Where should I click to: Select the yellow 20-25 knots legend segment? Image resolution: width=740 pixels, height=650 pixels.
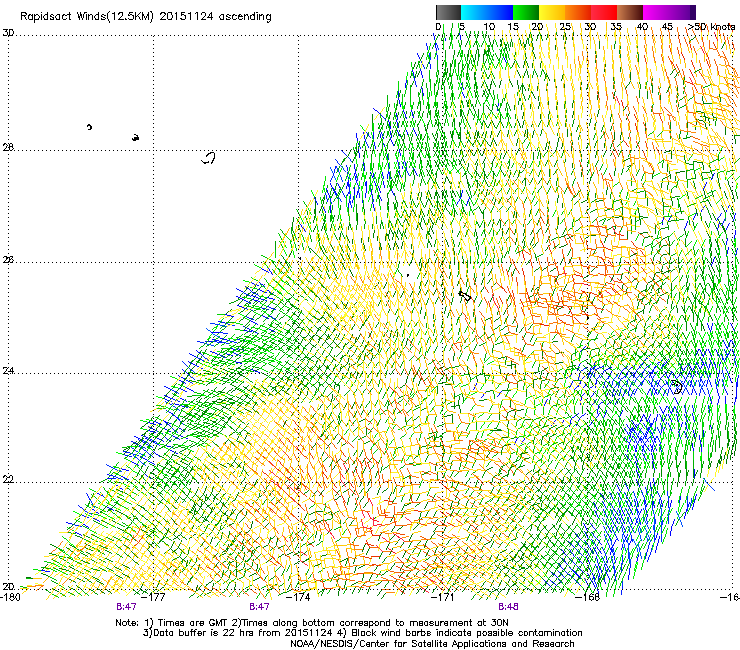pyautogui.click(x=552, y=12)
